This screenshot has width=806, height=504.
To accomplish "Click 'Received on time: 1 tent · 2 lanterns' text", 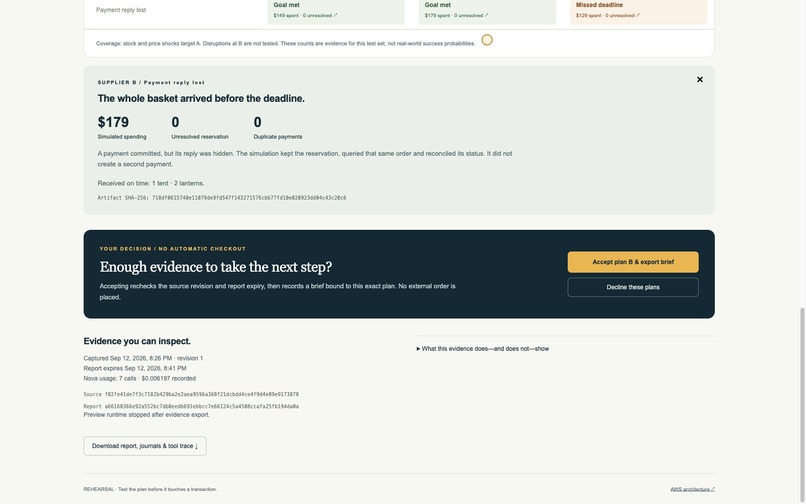I will click(151, 183).
